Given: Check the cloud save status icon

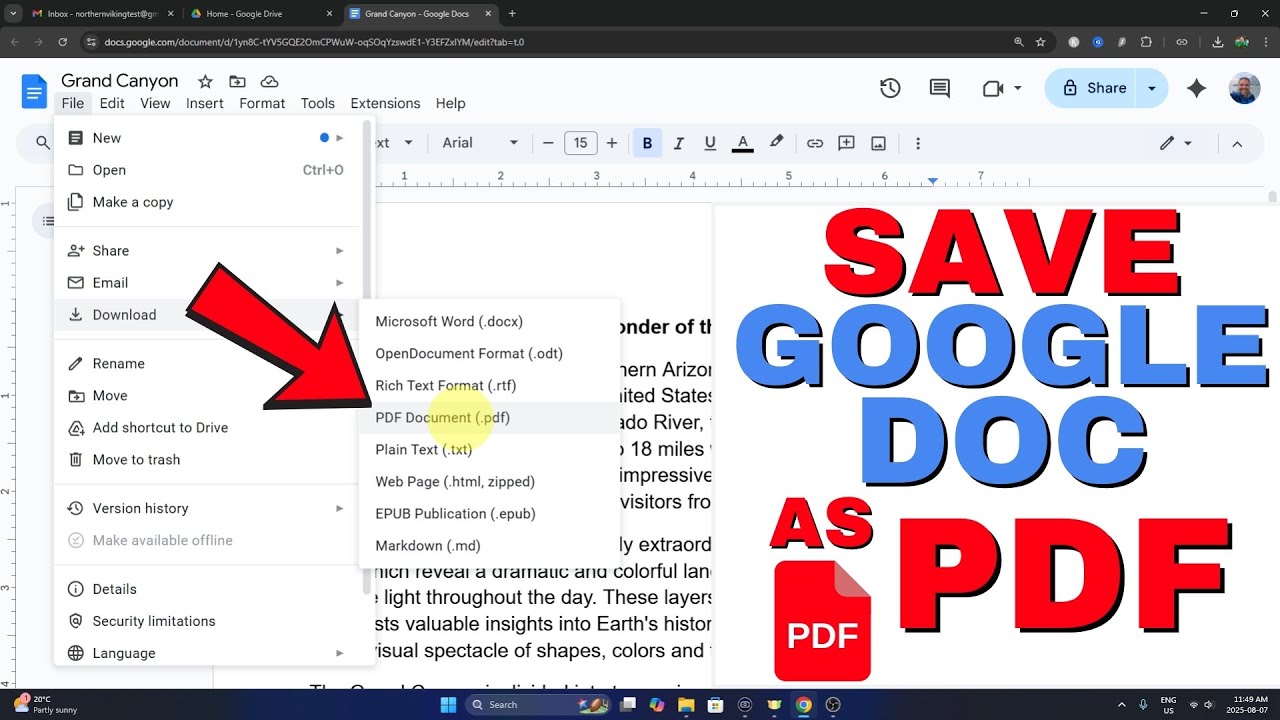Looking at the screenshot, I should pos(269,81).
